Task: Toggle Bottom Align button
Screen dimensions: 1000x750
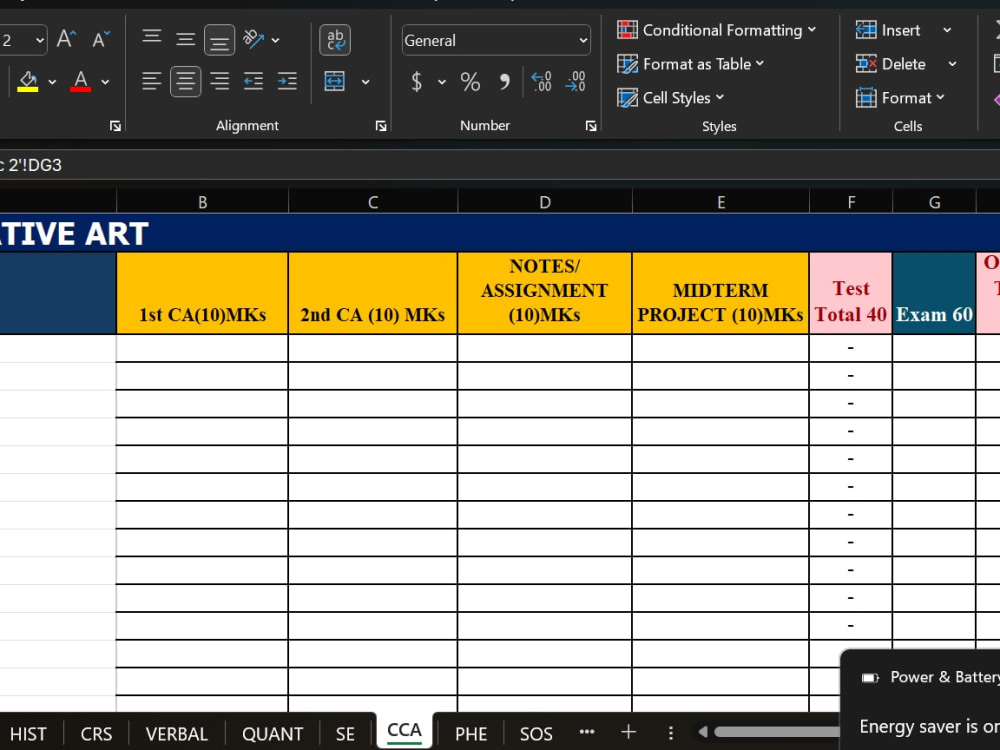Action: coord(219,40)
